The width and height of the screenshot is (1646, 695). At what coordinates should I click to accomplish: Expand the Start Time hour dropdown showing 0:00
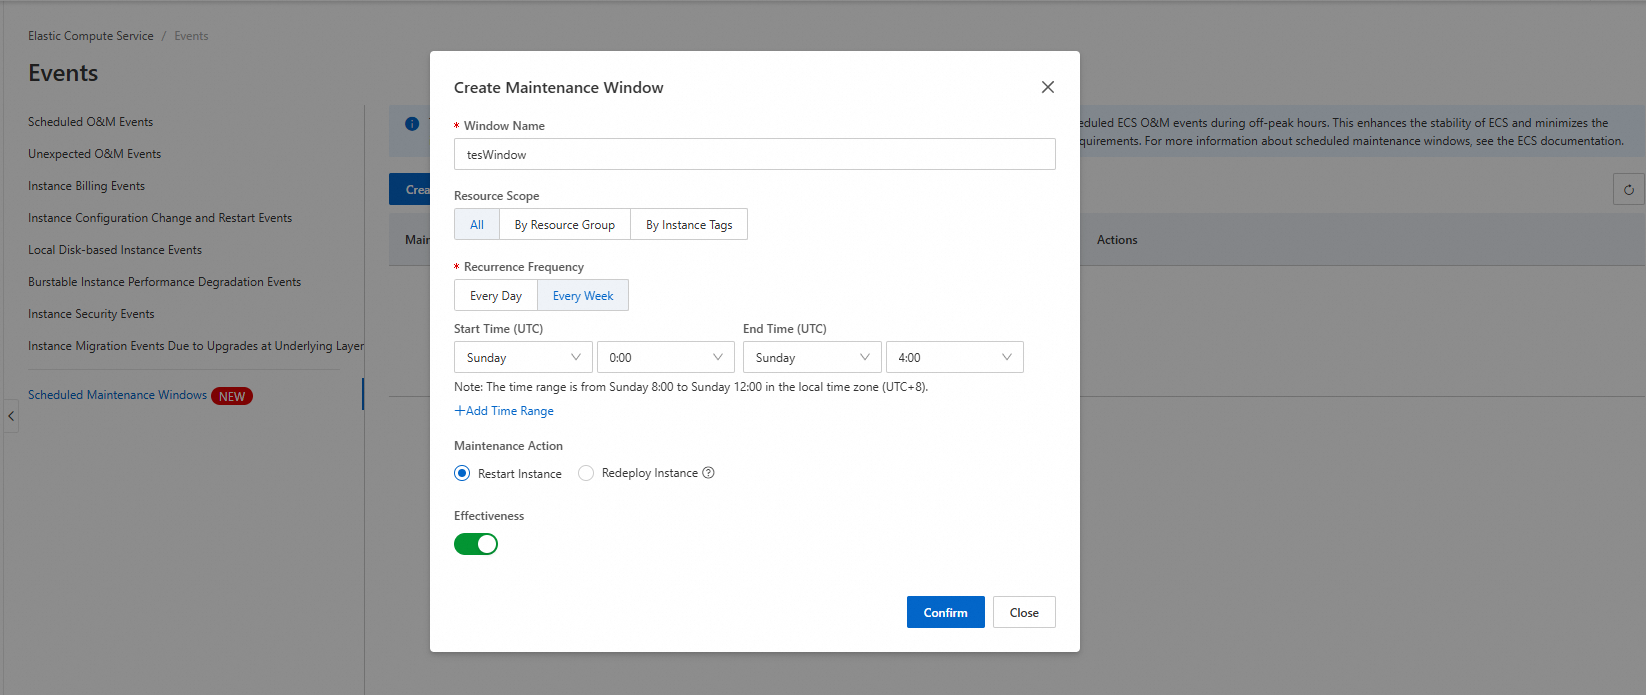(665, 357)
